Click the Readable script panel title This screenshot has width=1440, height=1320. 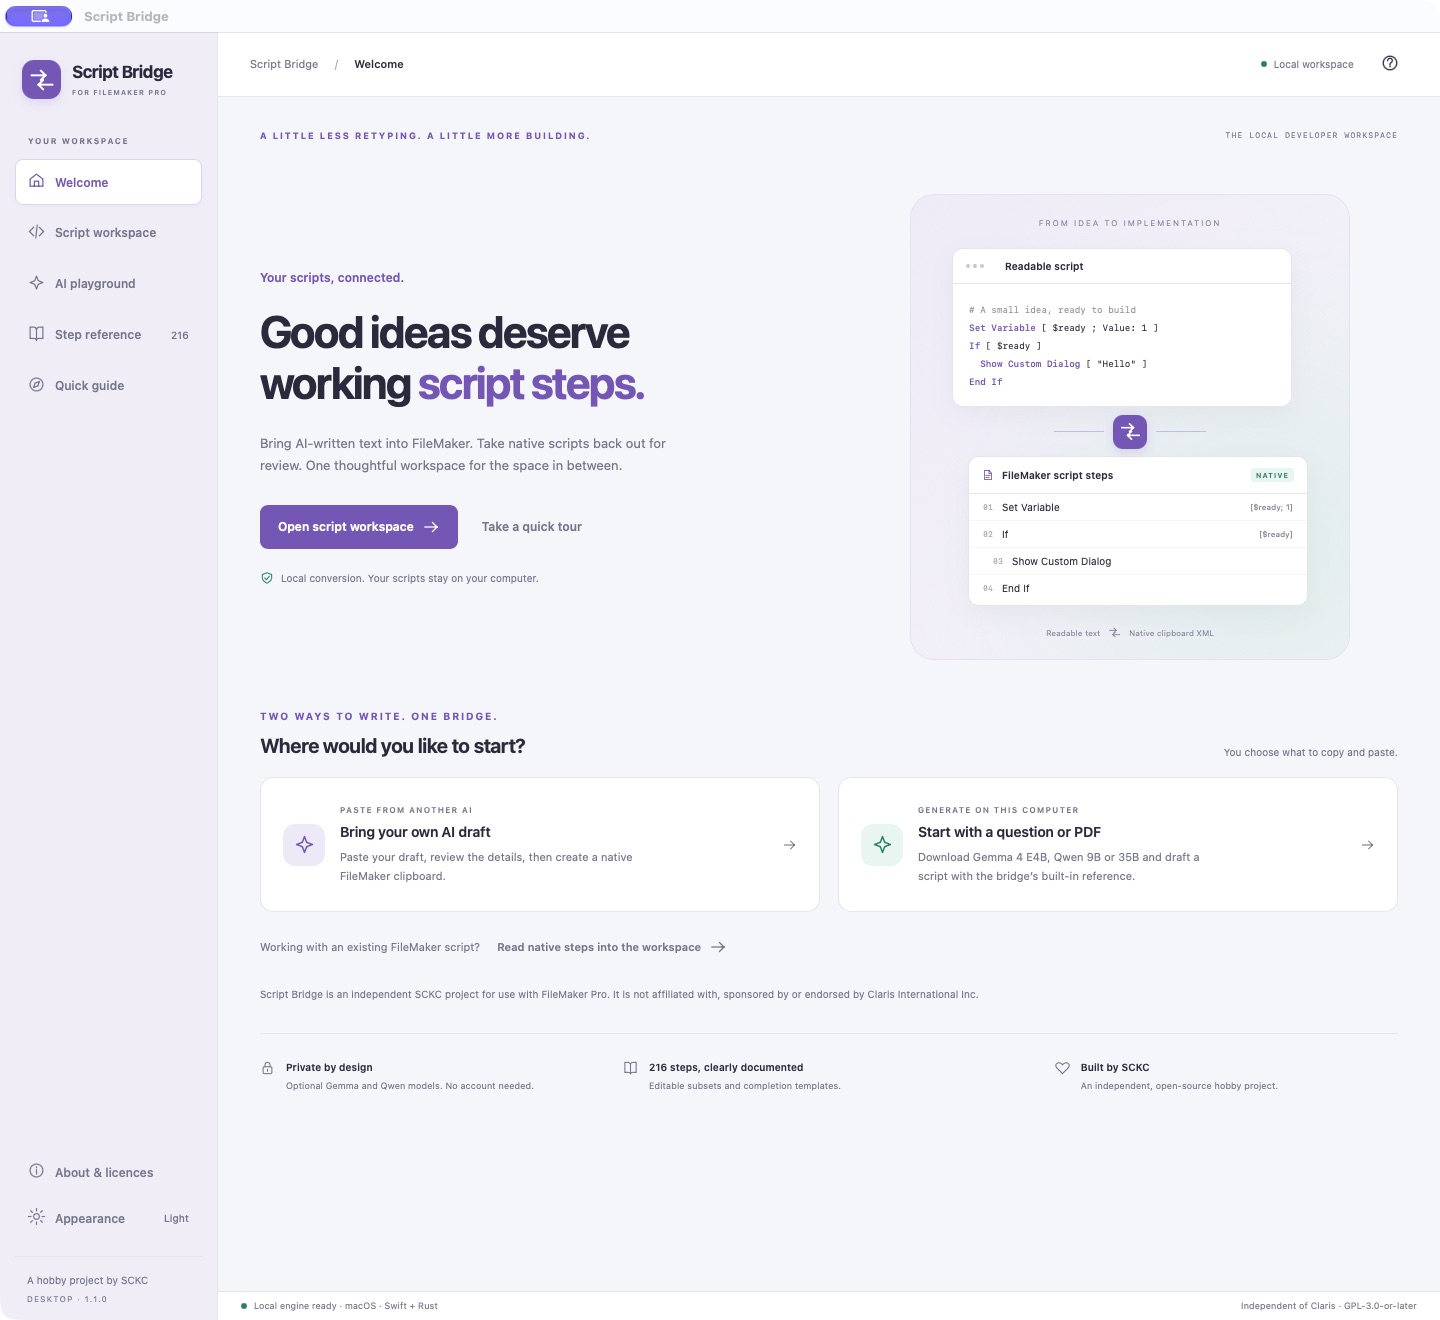[1044, 266]
